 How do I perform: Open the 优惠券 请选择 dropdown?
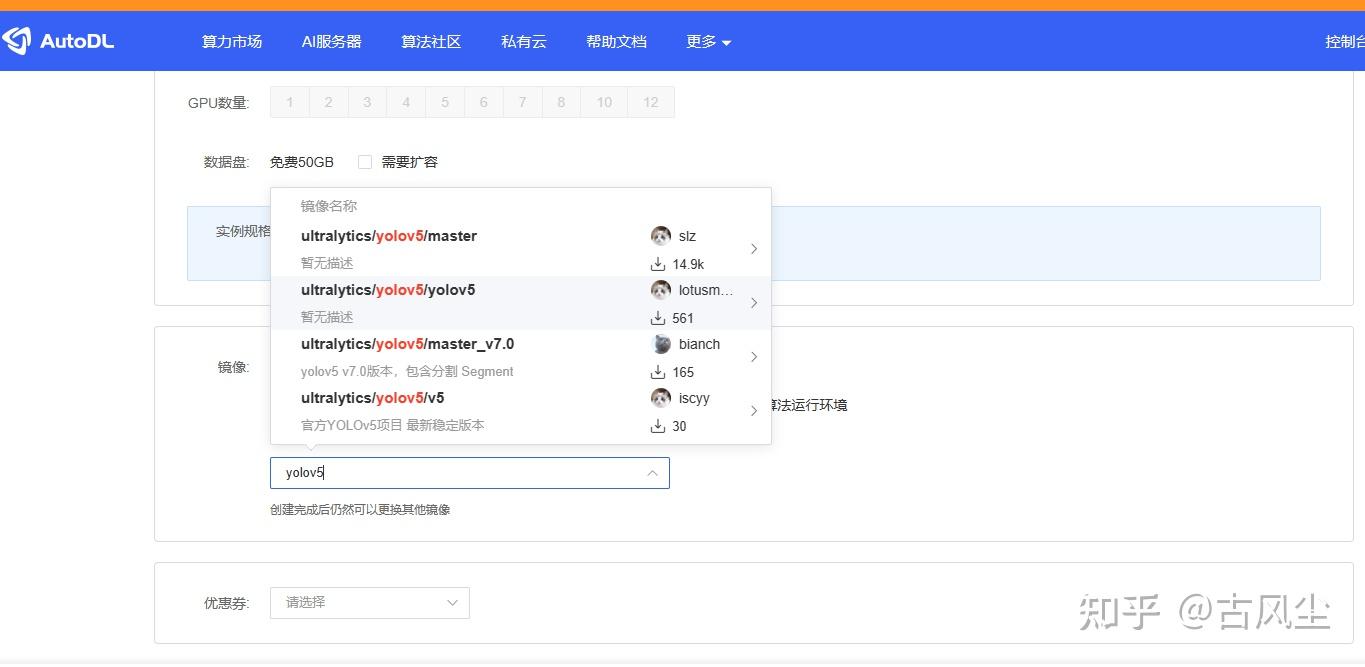(369, 602)
